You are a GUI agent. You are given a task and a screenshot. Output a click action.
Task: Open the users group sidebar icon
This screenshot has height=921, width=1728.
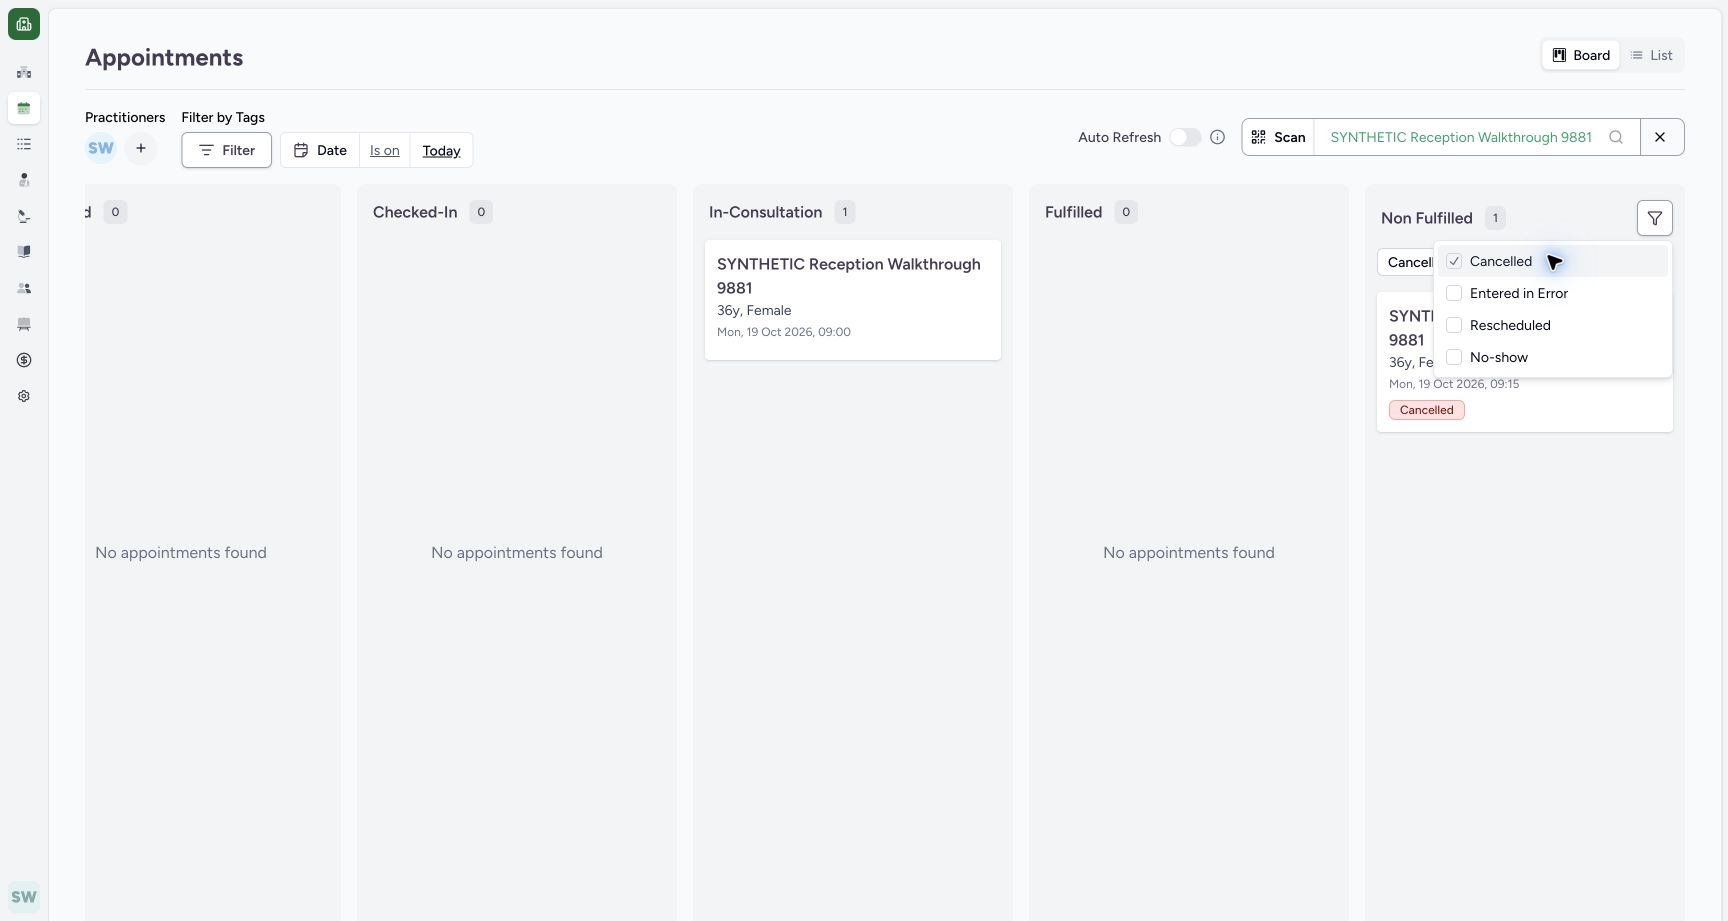(x=24, y=288)
